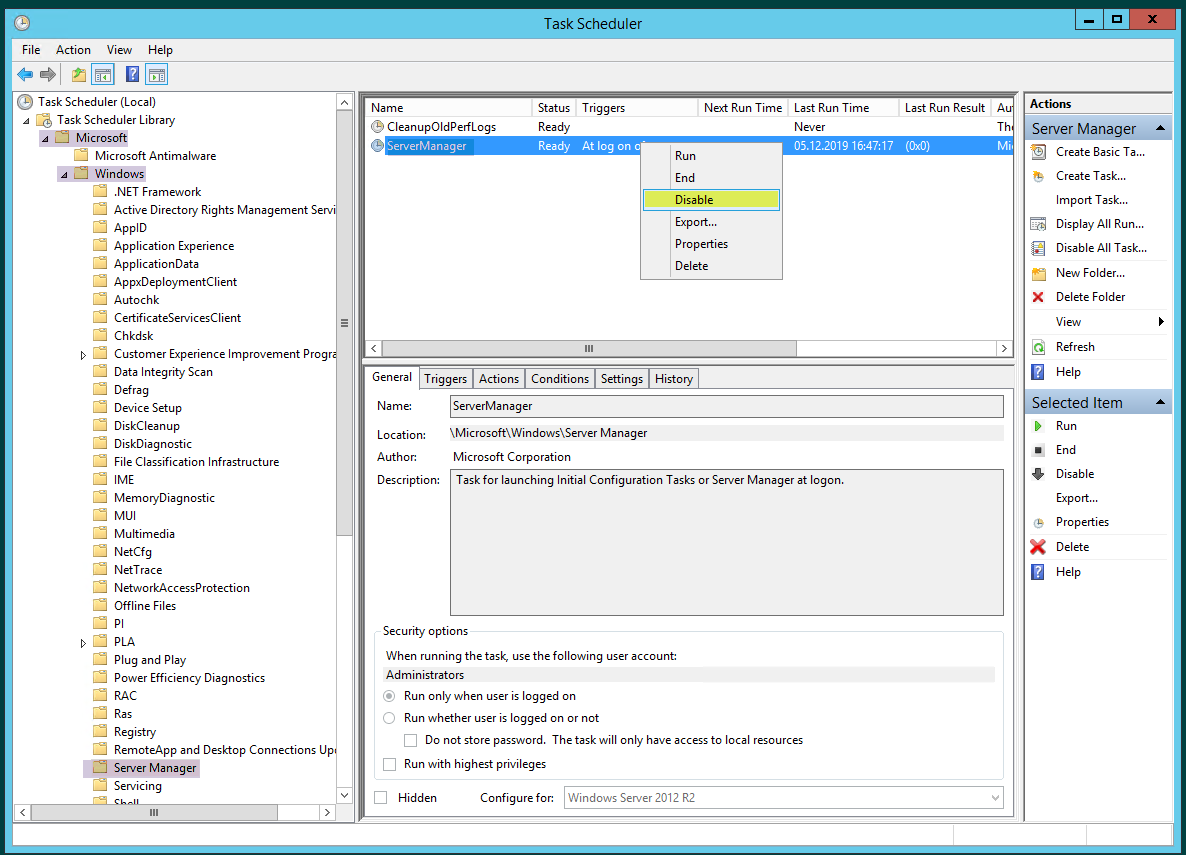Open Create Basic Task wizard
Viewport: 1186px width, 855px height.
(1098, 151)
